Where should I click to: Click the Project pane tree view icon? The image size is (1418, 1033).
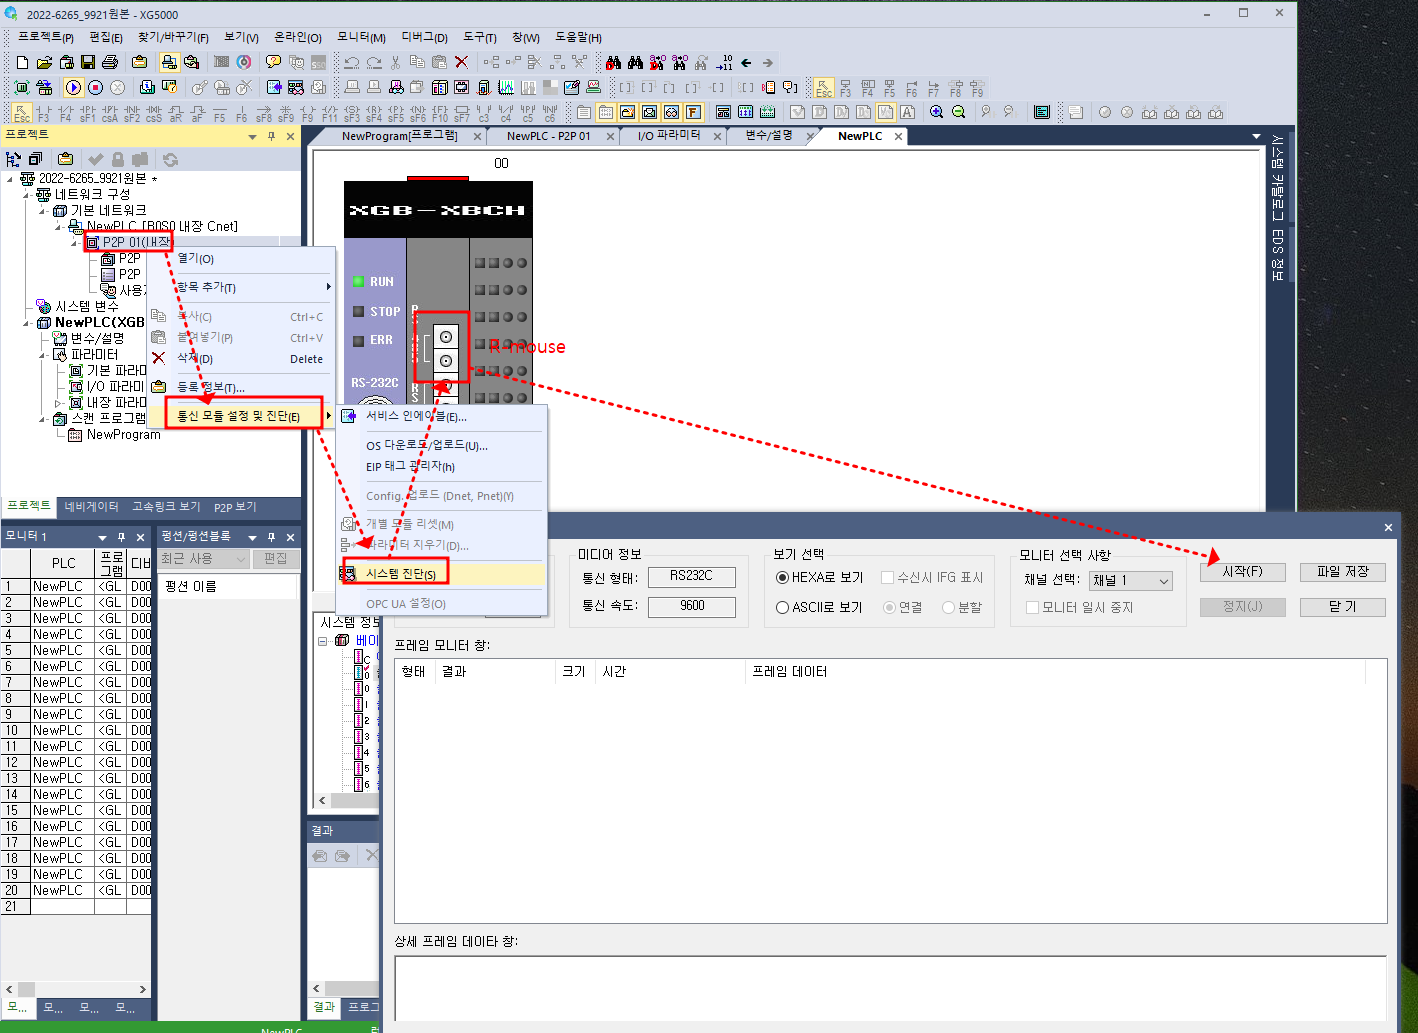[x=13, y=159]
